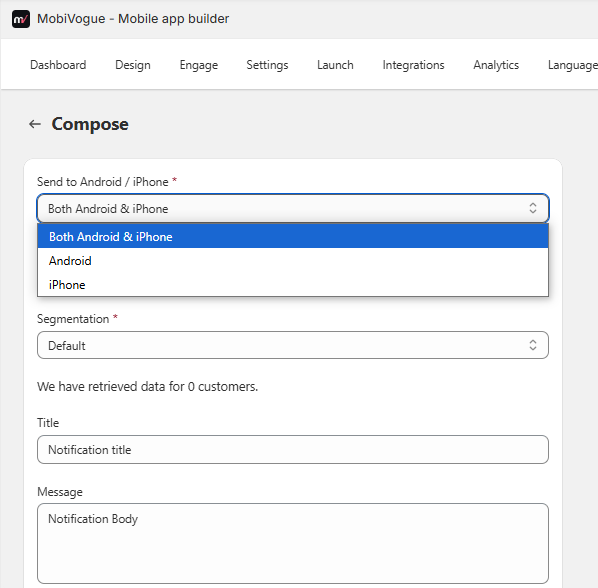Screen dimensions: 598x588
Task: Open the Dashboard tab
Action: click(58, 65)
